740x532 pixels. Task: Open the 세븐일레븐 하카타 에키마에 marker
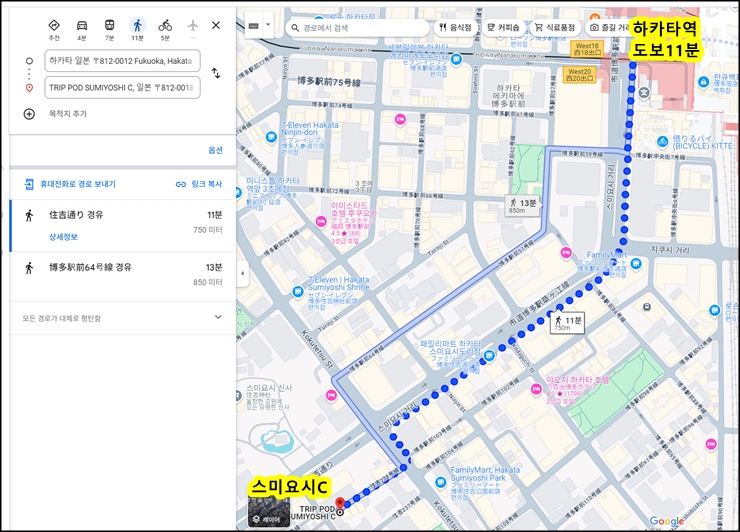[456, 59]
